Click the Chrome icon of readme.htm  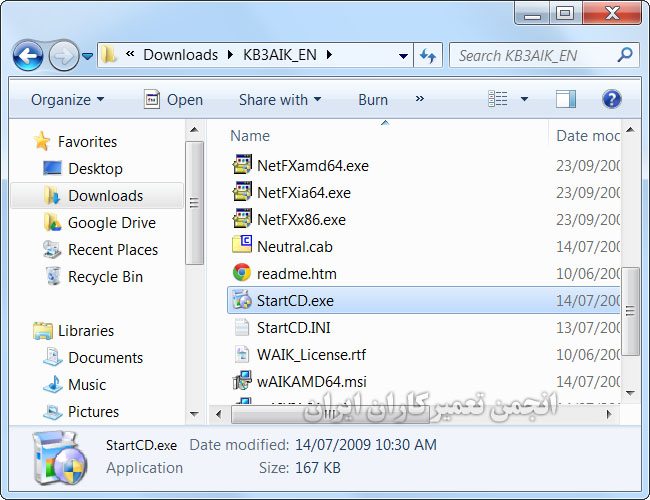coord(242,273)
